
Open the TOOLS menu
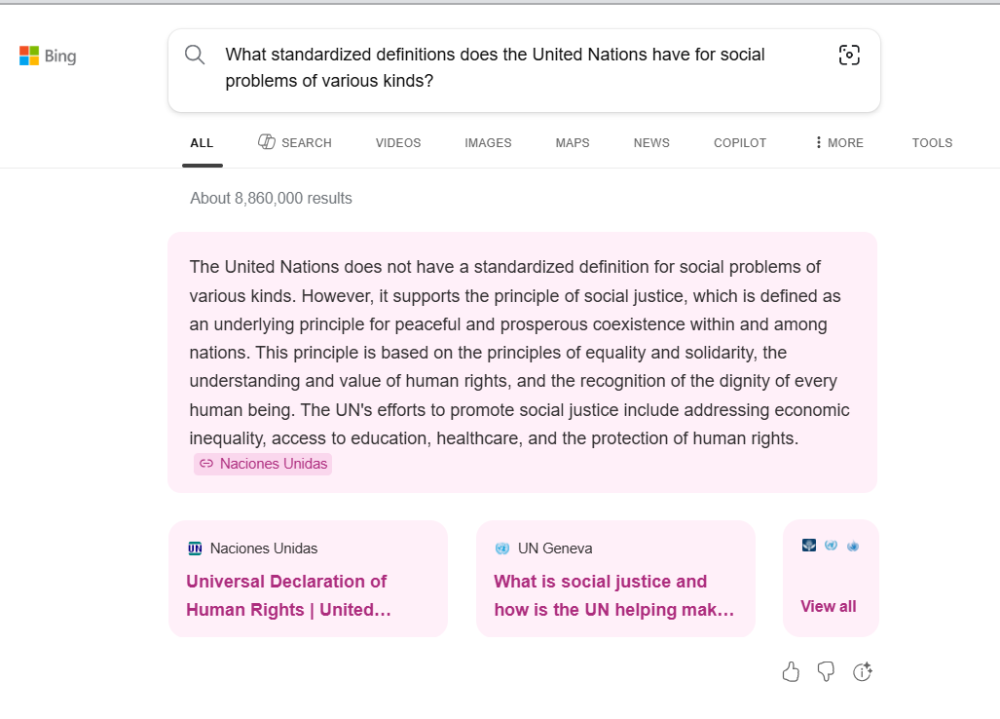[931, 143]
